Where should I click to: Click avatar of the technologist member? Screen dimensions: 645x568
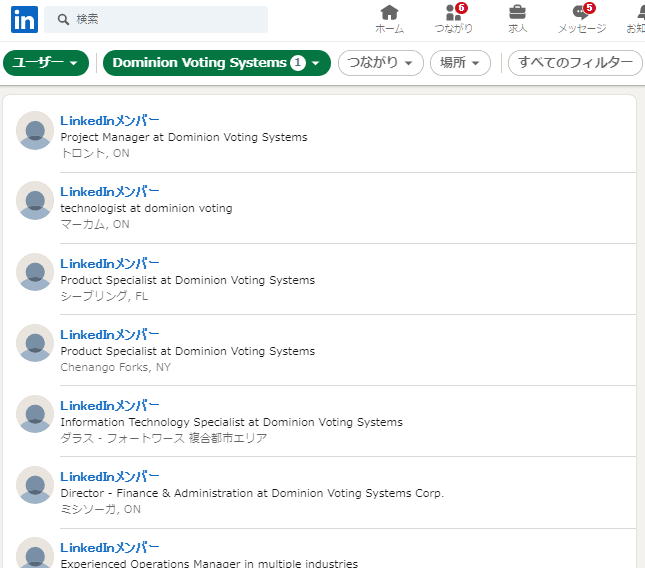(35, 201)
